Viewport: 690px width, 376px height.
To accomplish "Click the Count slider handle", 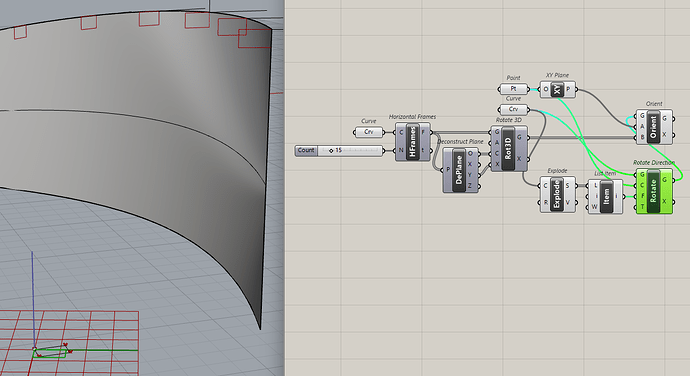I will (x=331, y=151).
